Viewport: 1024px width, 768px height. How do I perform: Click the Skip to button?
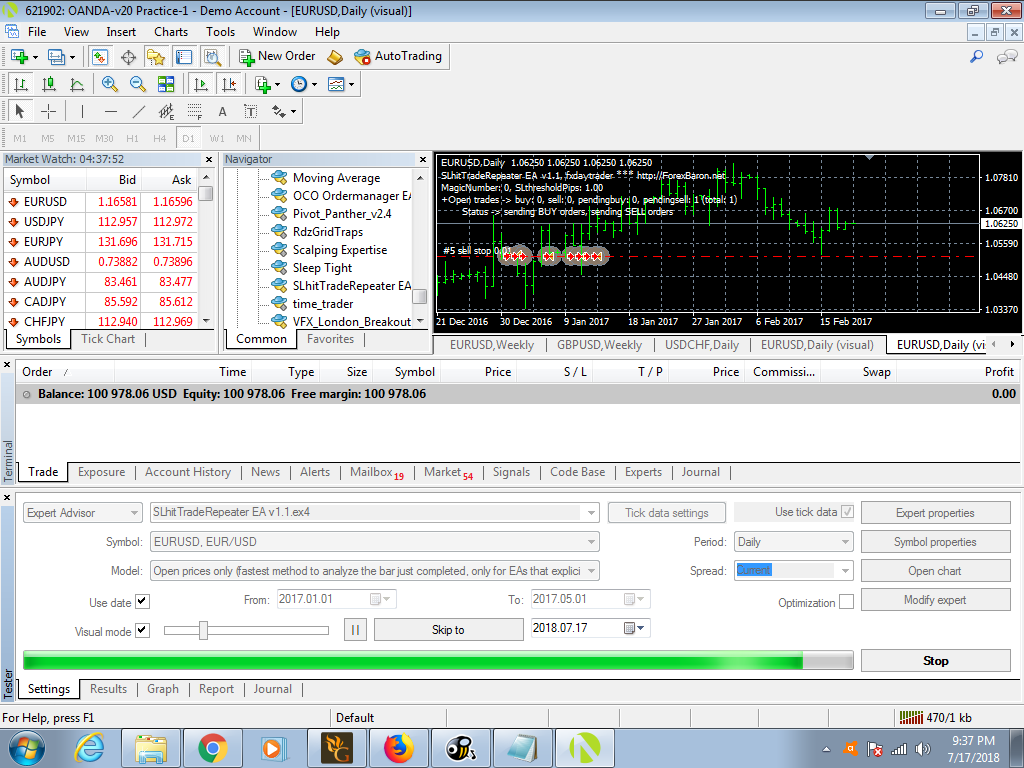pyautogui.click(x=448, y=630)
